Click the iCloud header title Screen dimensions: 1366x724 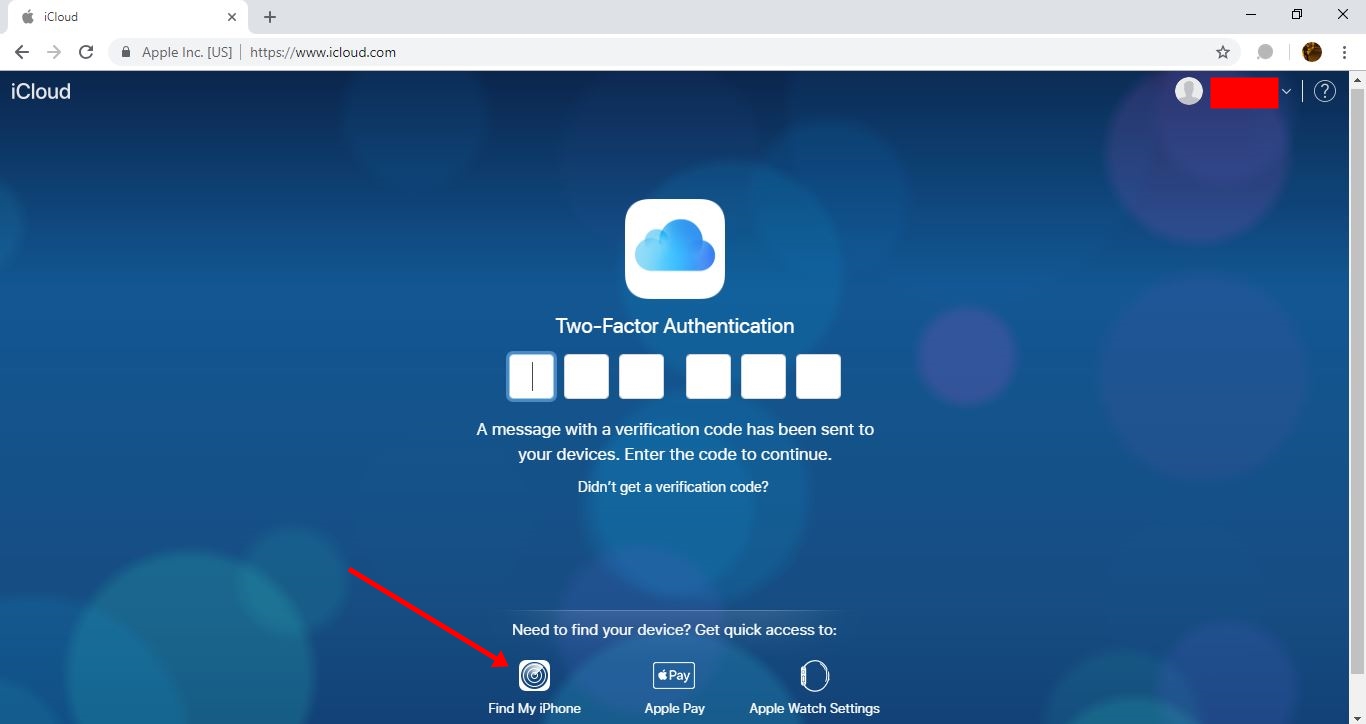pos(41,91)
